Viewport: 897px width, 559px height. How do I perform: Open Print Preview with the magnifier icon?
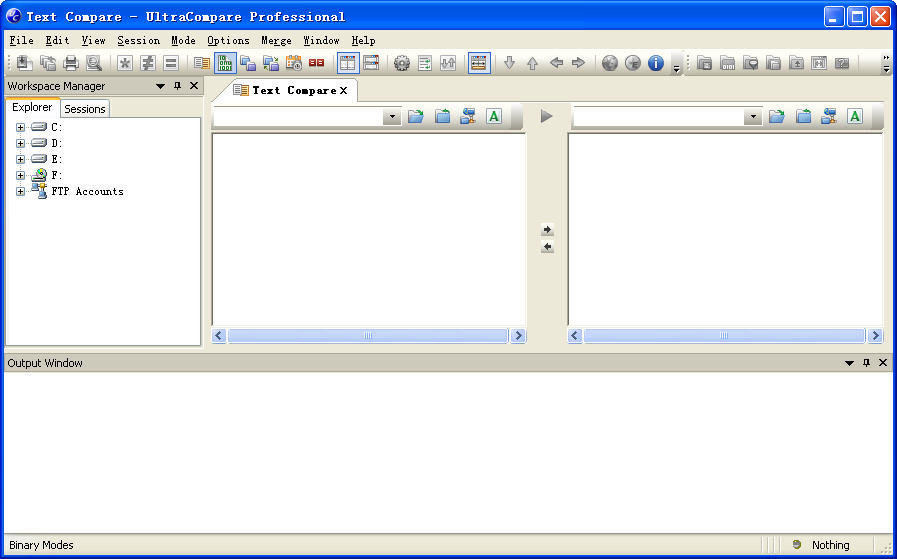(x=94, y=63)
